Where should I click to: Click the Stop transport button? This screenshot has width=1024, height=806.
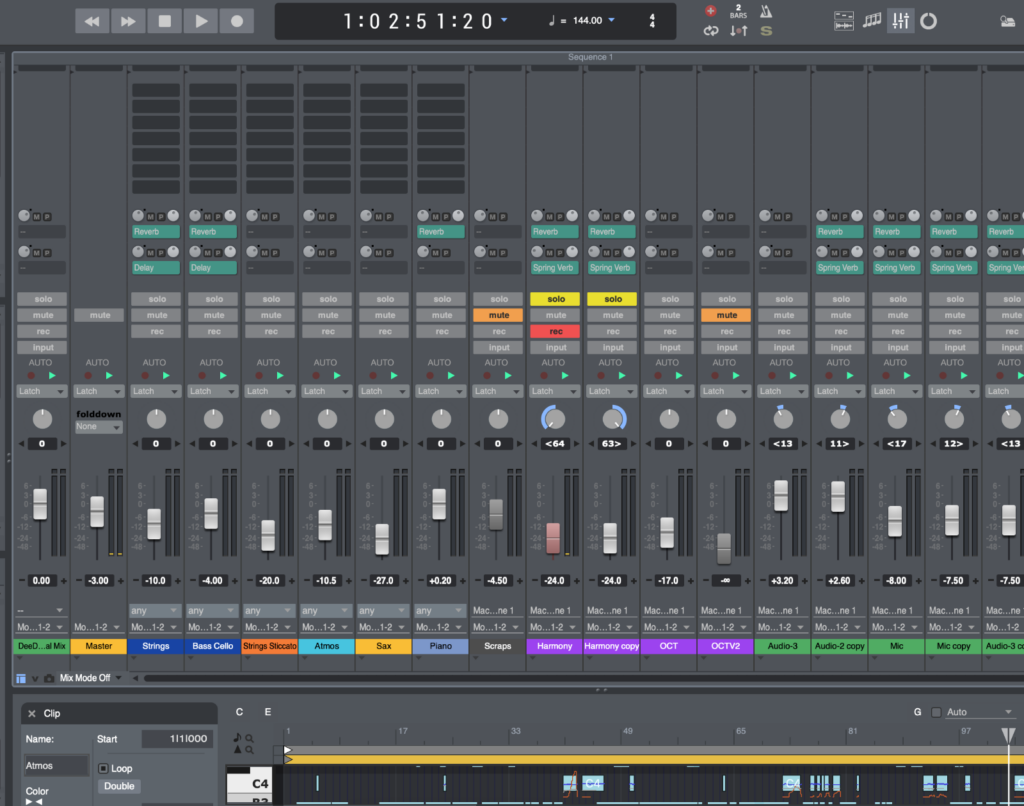165,22
